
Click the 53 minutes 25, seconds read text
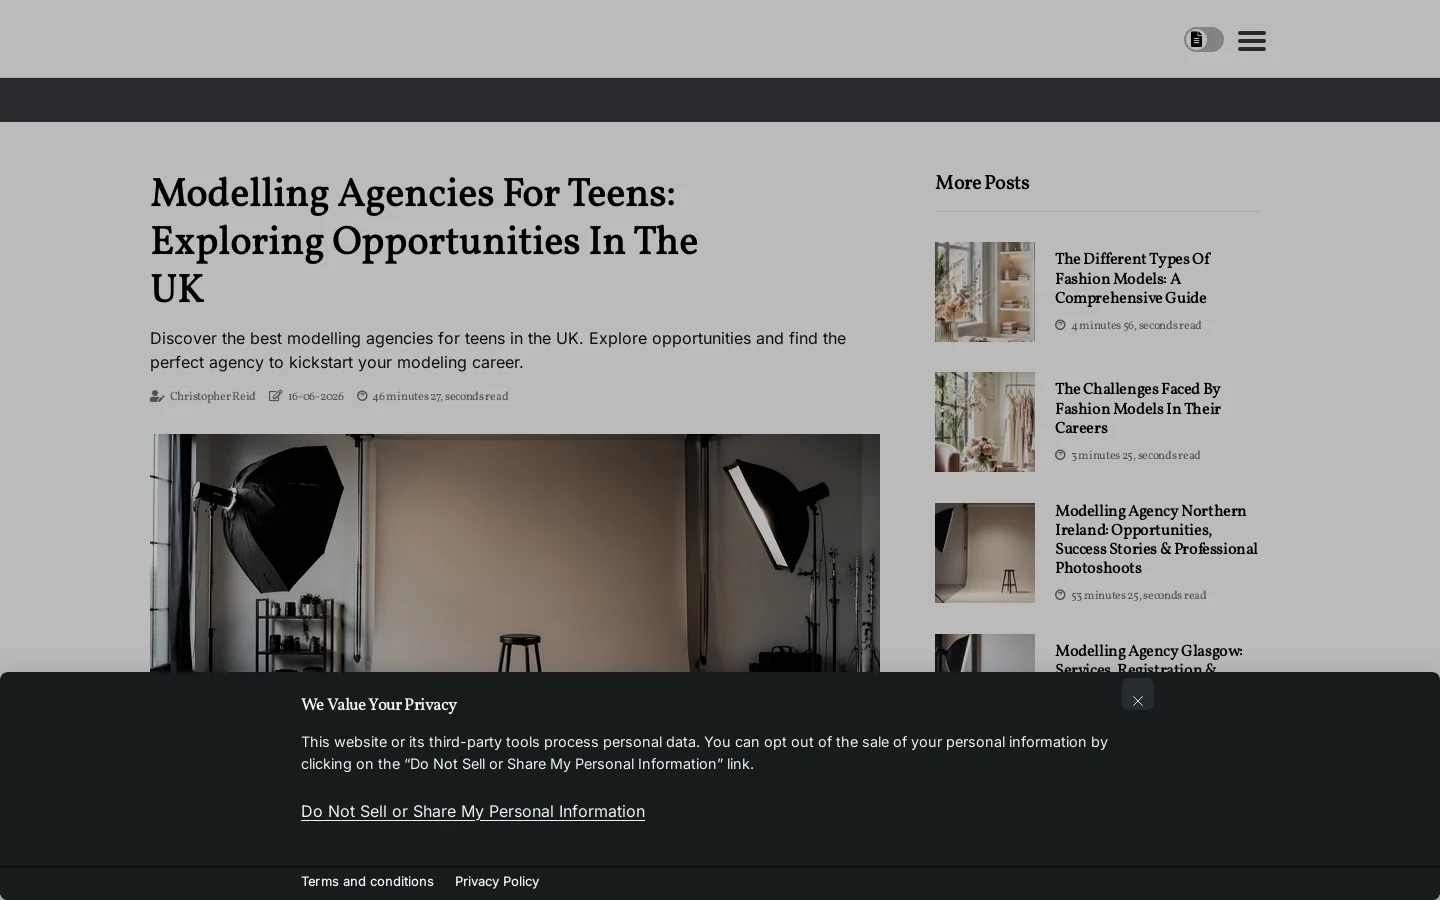pyautogui.click(x=1138, y=596)
